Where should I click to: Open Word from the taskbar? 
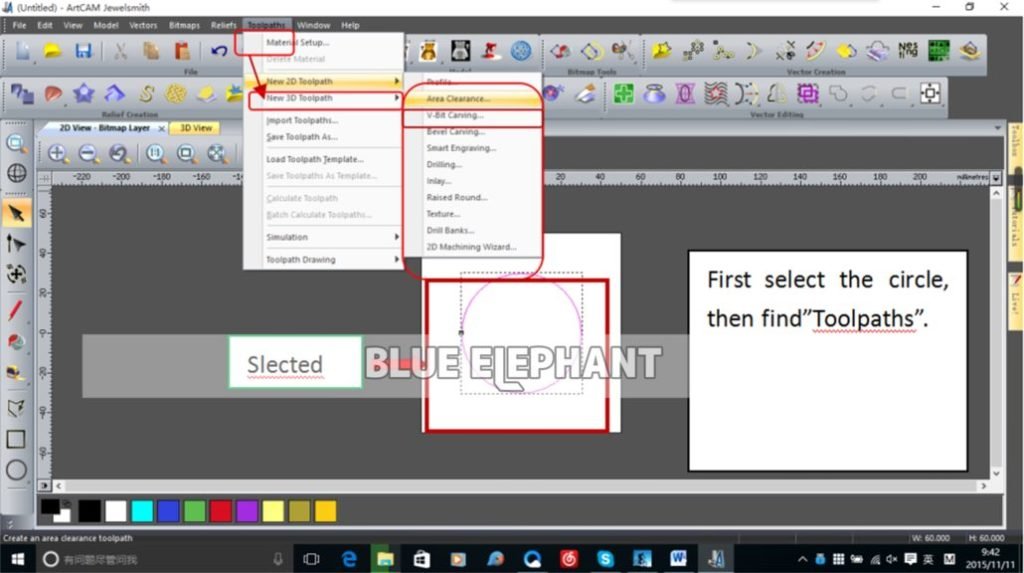tap(678, 559)
